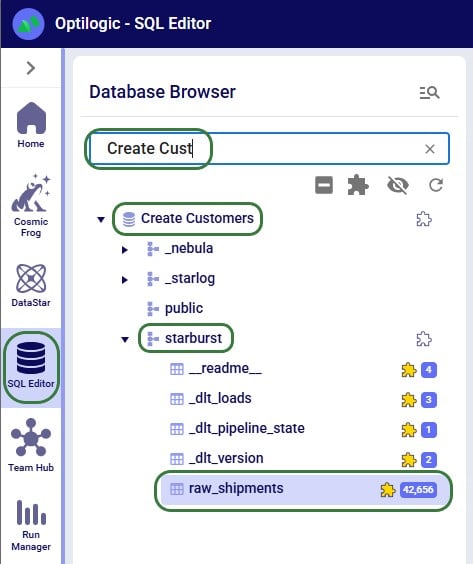Click the filled puzzle piece filter icon
The image size is (473, 564).
pyautogui.click(x=358, y=185)
